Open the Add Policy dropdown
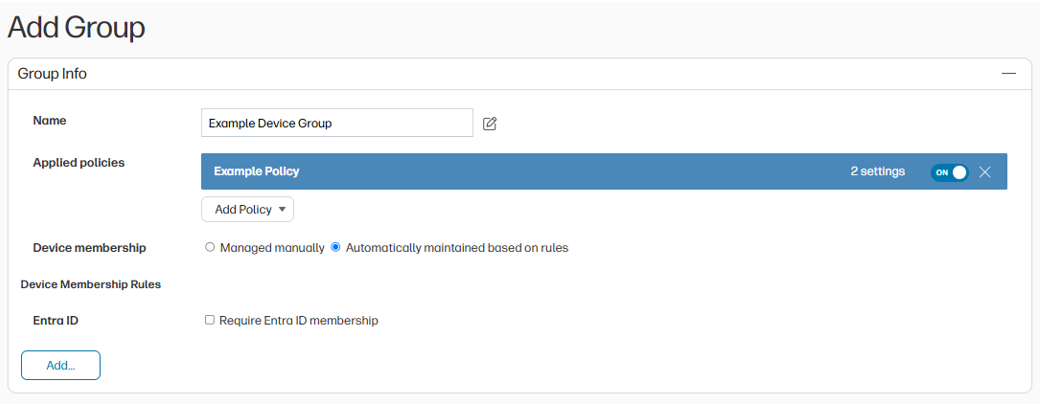The height and width of the screenshot is (406, 1050). (x=247, y=210)
